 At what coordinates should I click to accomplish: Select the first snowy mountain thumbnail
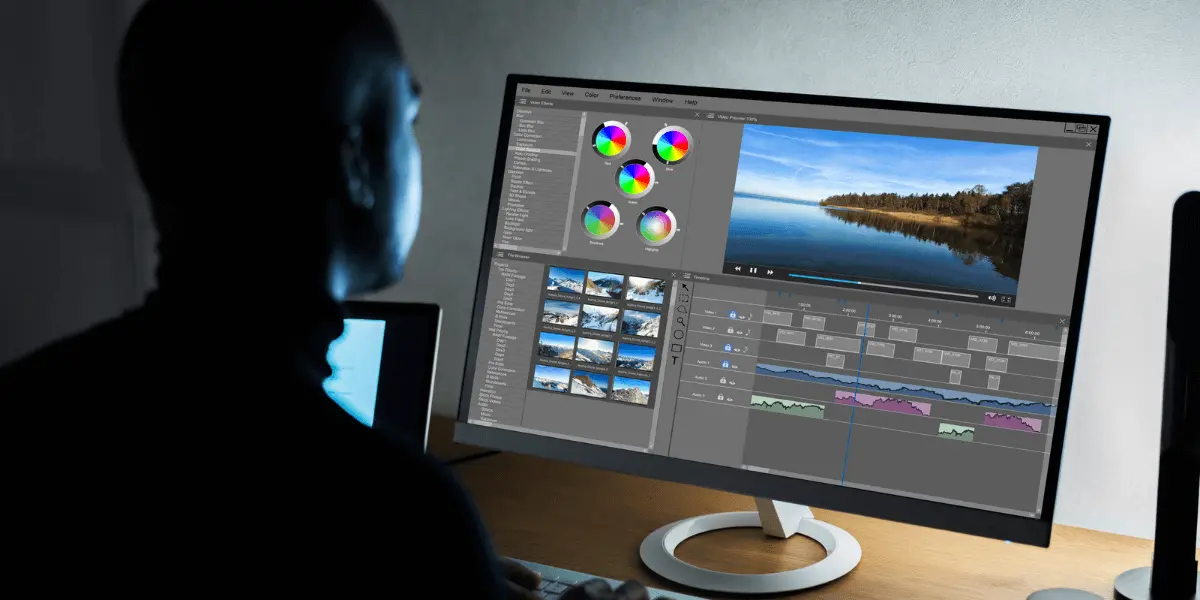tap(566, 280)
